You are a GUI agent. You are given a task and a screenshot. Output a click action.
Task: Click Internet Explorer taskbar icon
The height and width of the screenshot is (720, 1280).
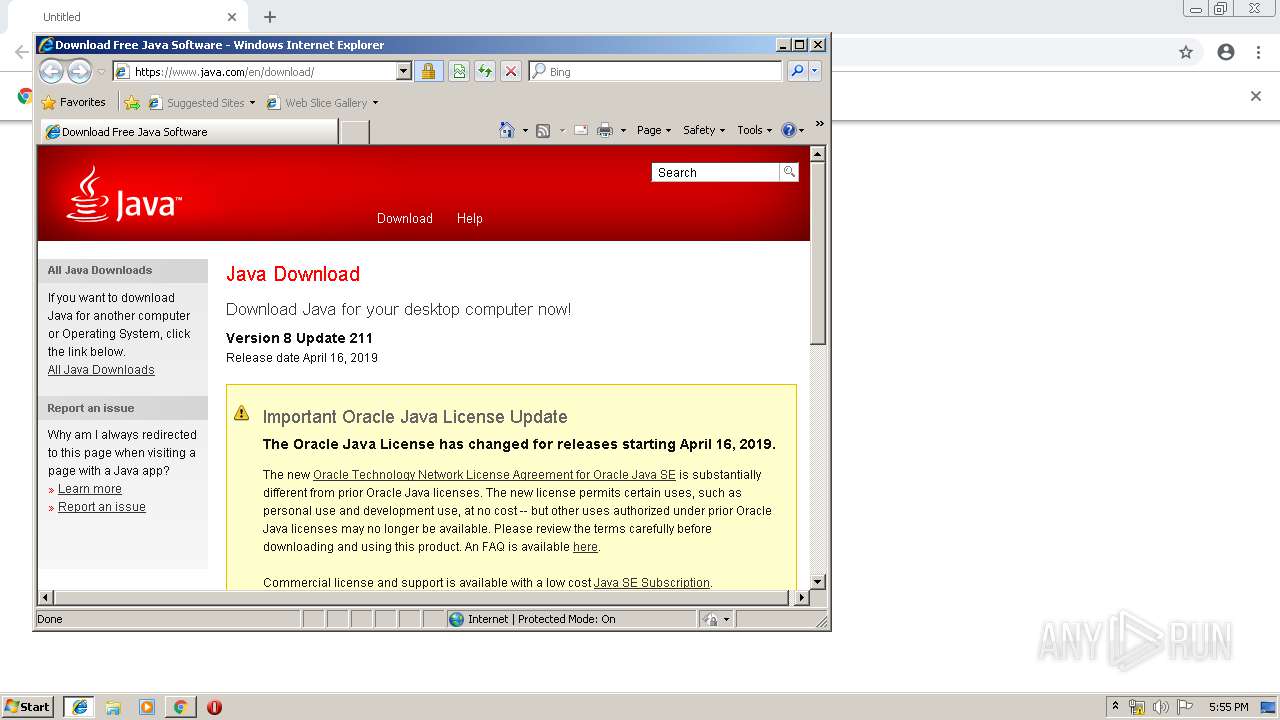80,706
